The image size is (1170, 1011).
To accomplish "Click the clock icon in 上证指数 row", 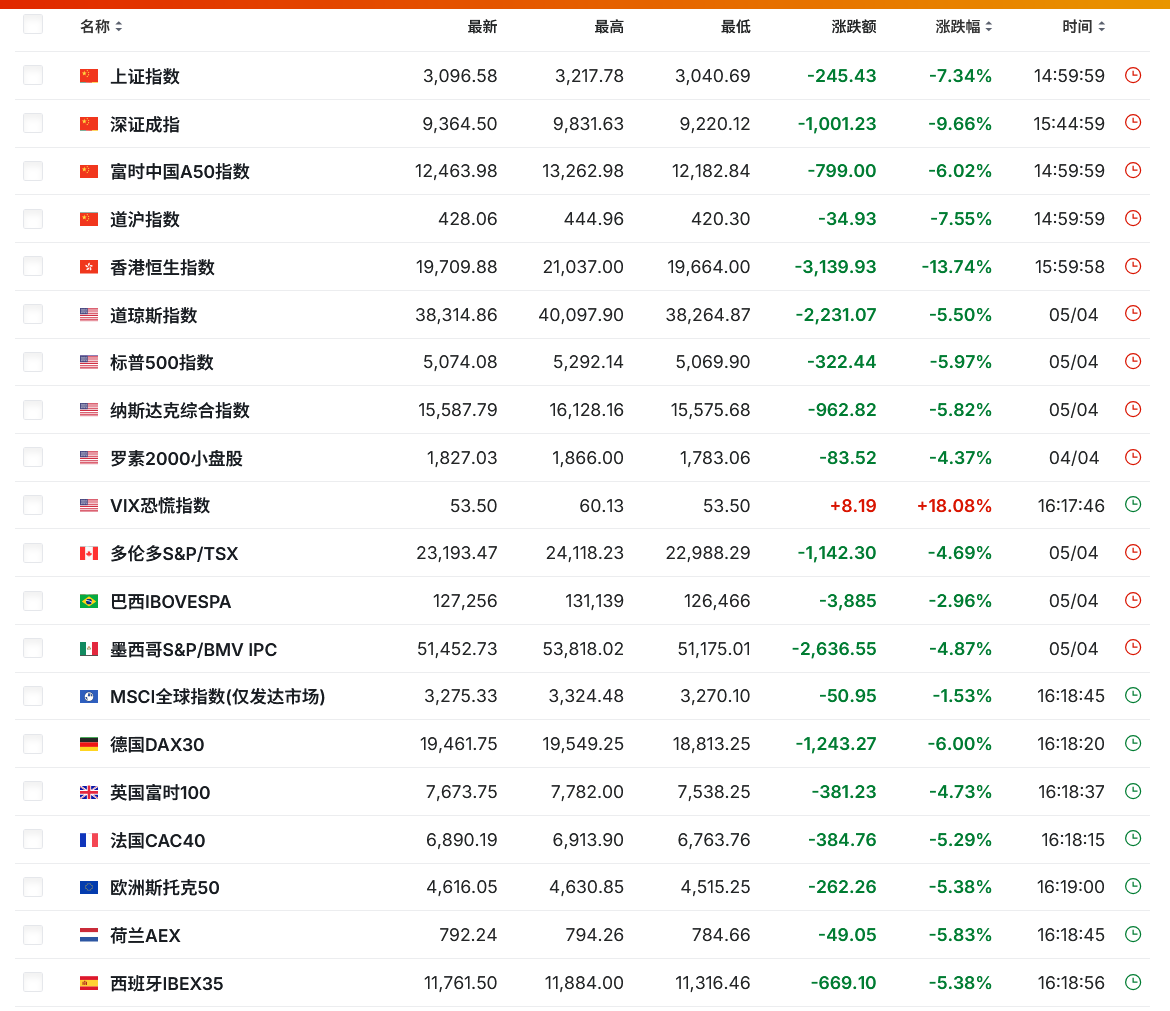I will [x=1133, y=75].
